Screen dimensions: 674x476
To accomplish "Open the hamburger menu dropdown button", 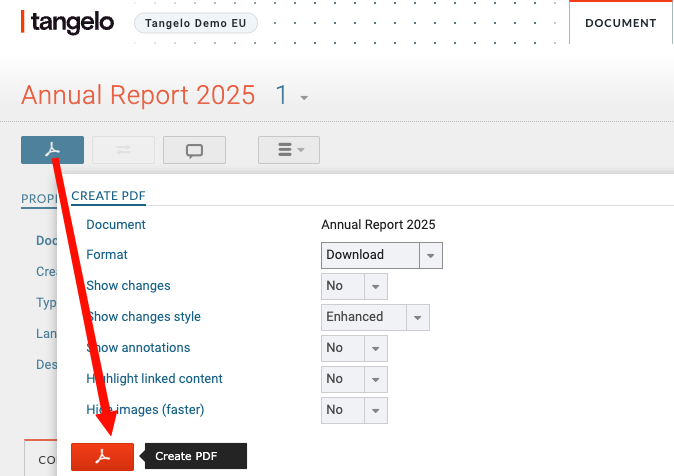I will [289, 150].
